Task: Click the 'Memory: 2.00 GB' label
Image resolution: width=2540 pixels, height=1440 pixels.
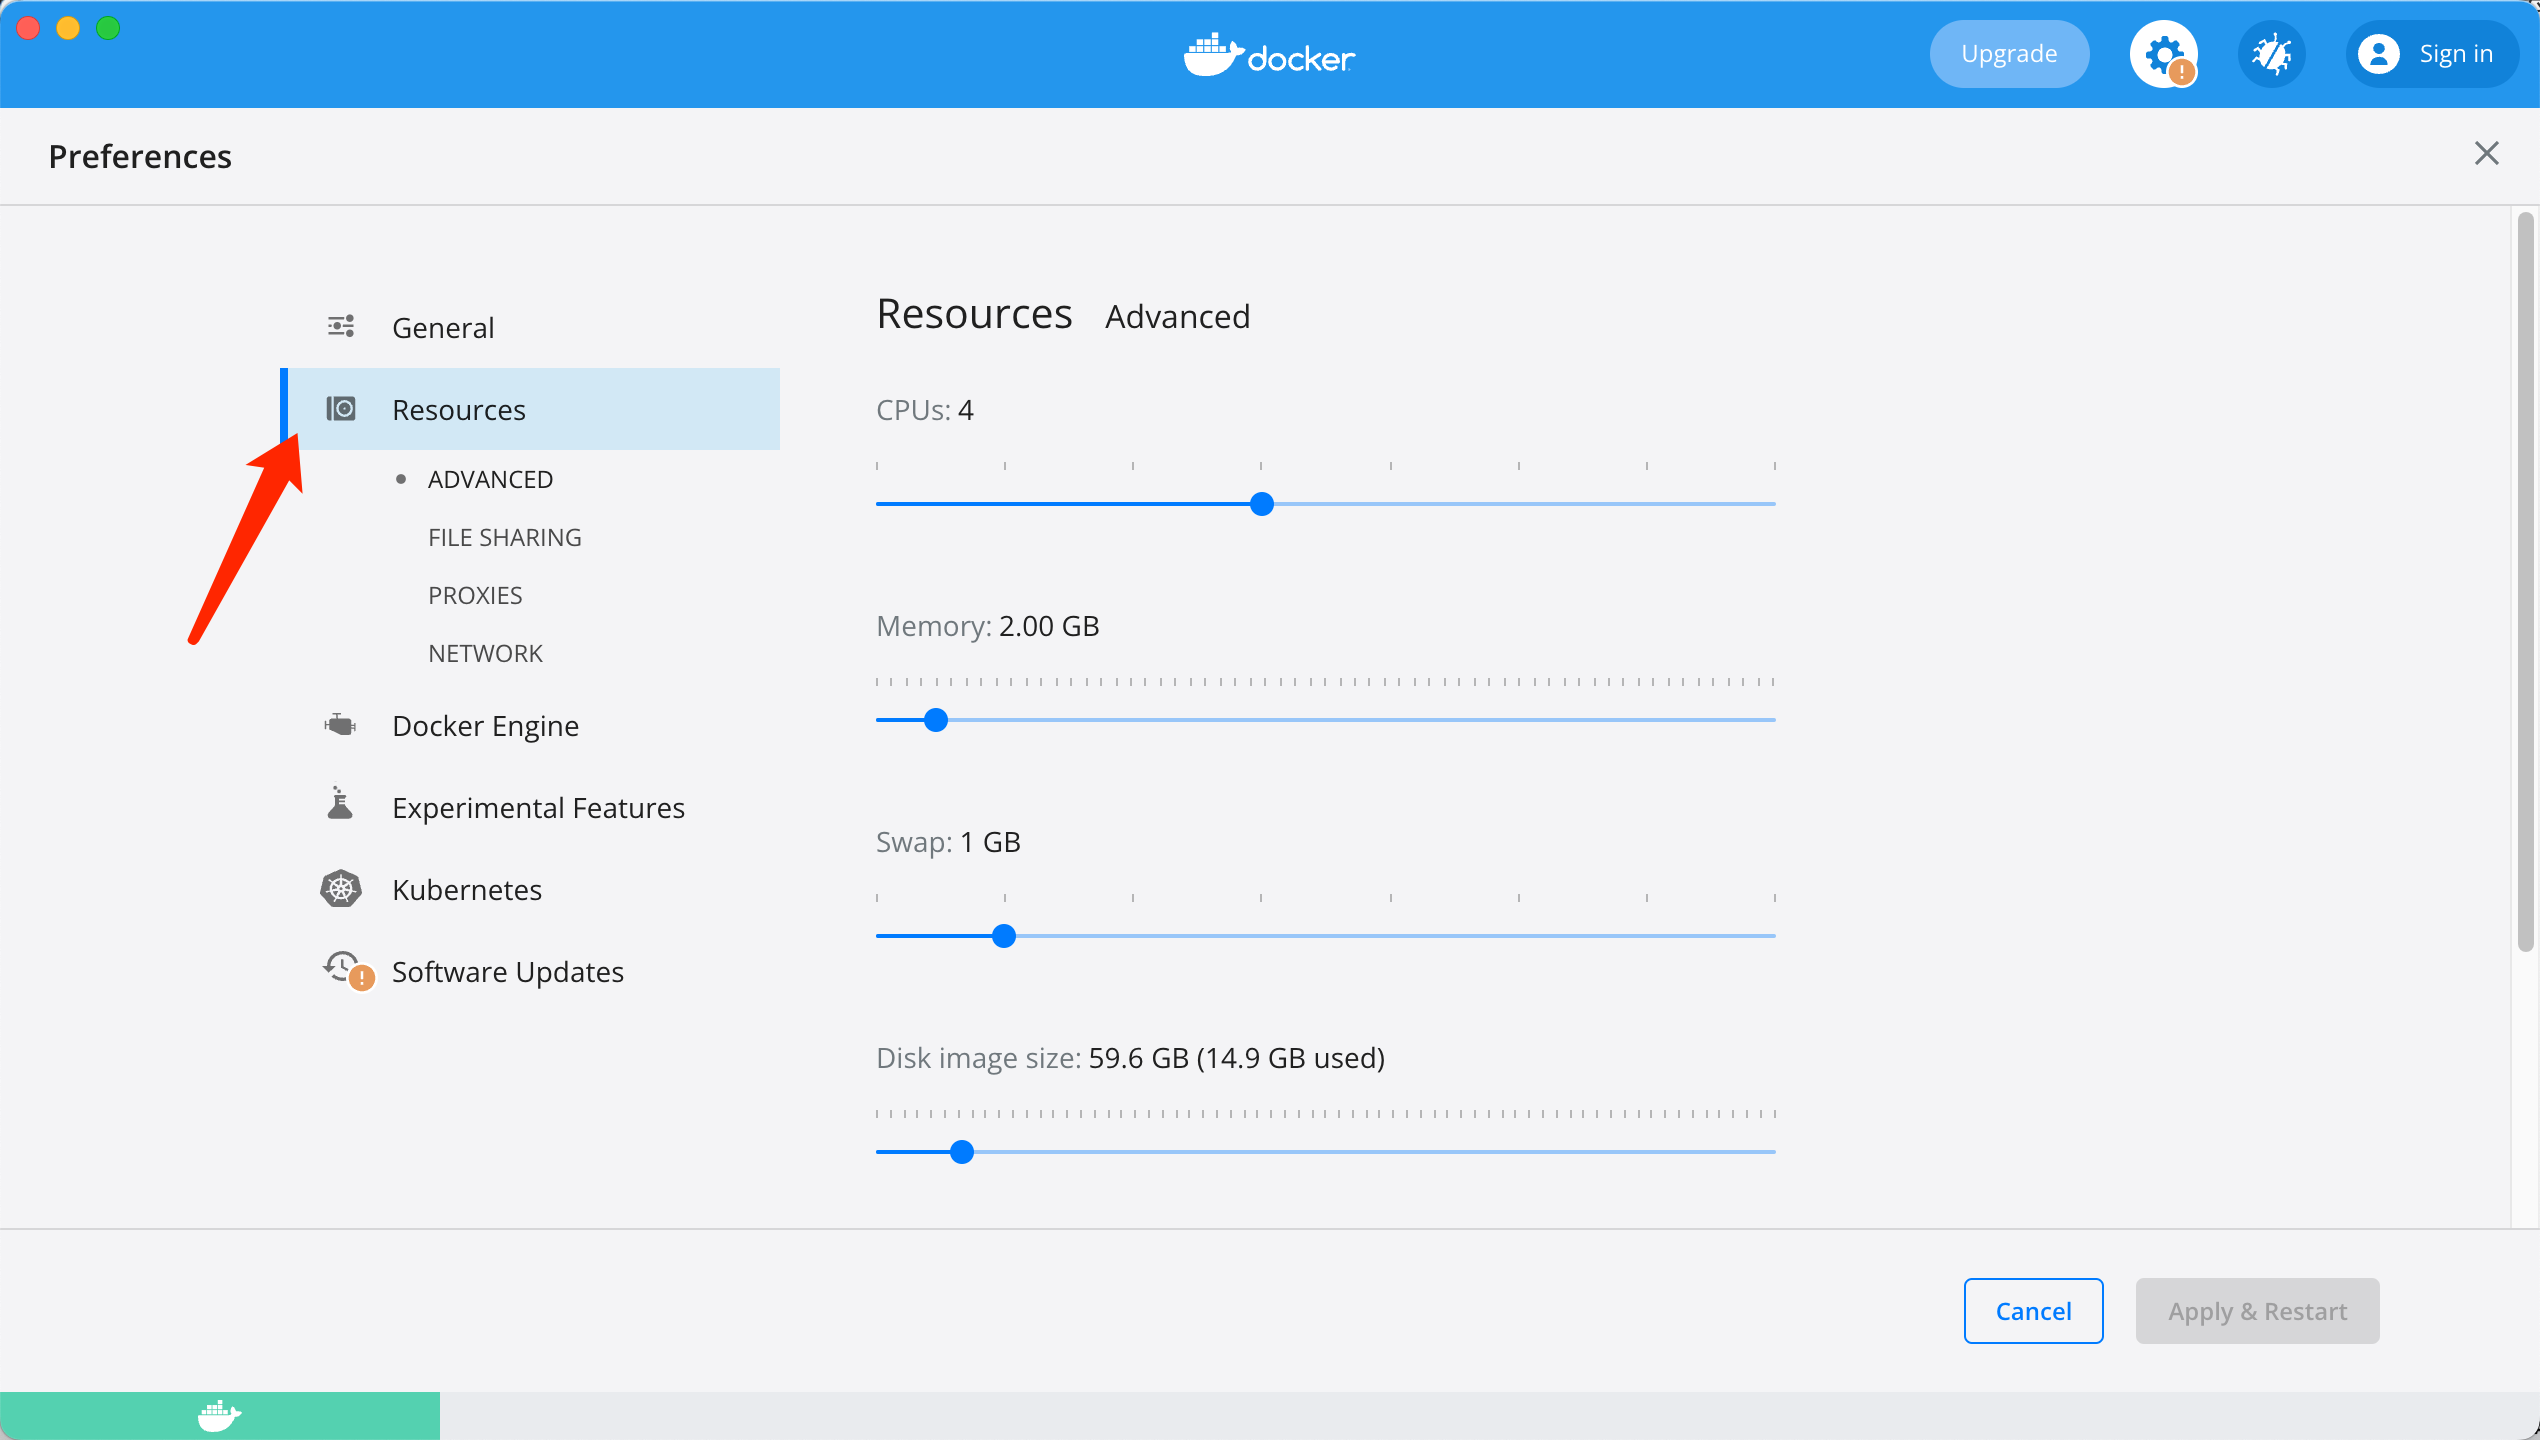Action: [x=987, y=626]
